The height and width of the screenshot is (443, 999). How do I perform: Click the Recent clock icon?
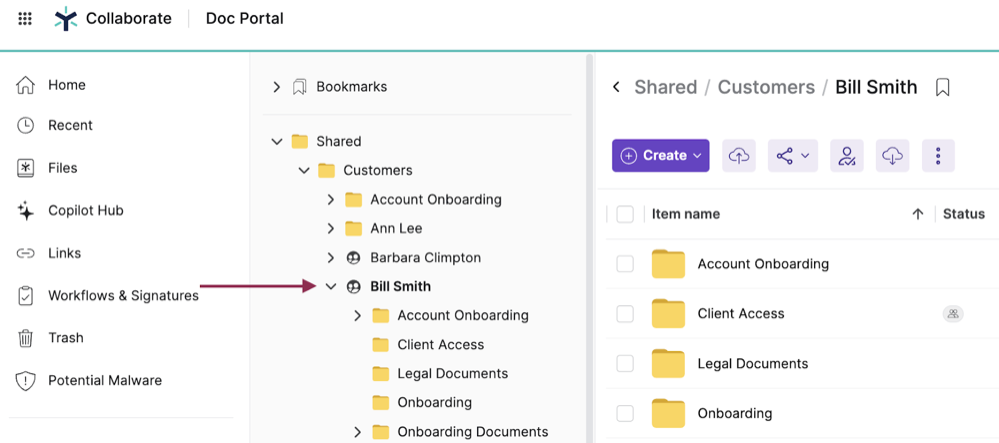tap(25, 126)
